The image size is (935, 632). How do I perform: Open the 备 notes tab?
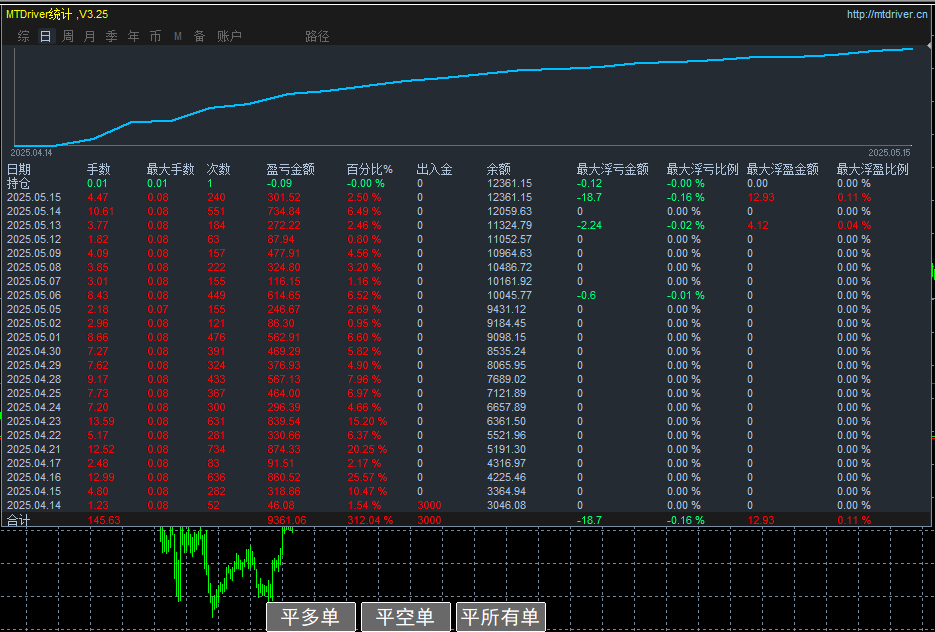point(199,36)
